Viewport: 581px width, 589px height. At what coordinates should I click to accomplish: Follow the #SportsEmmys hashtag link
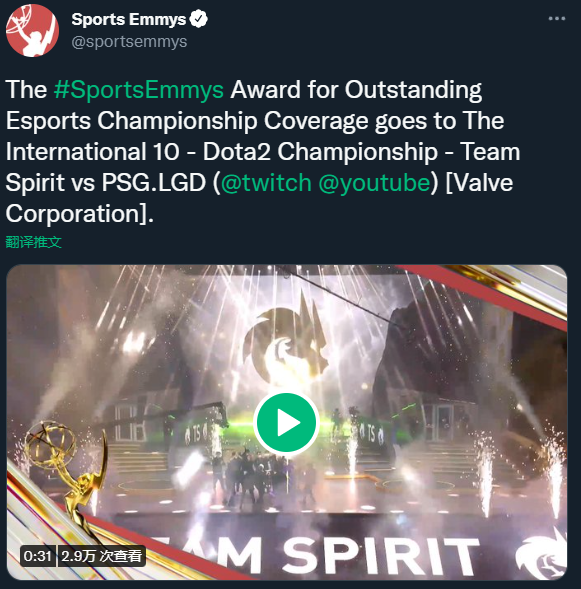(x=139, y=90)
